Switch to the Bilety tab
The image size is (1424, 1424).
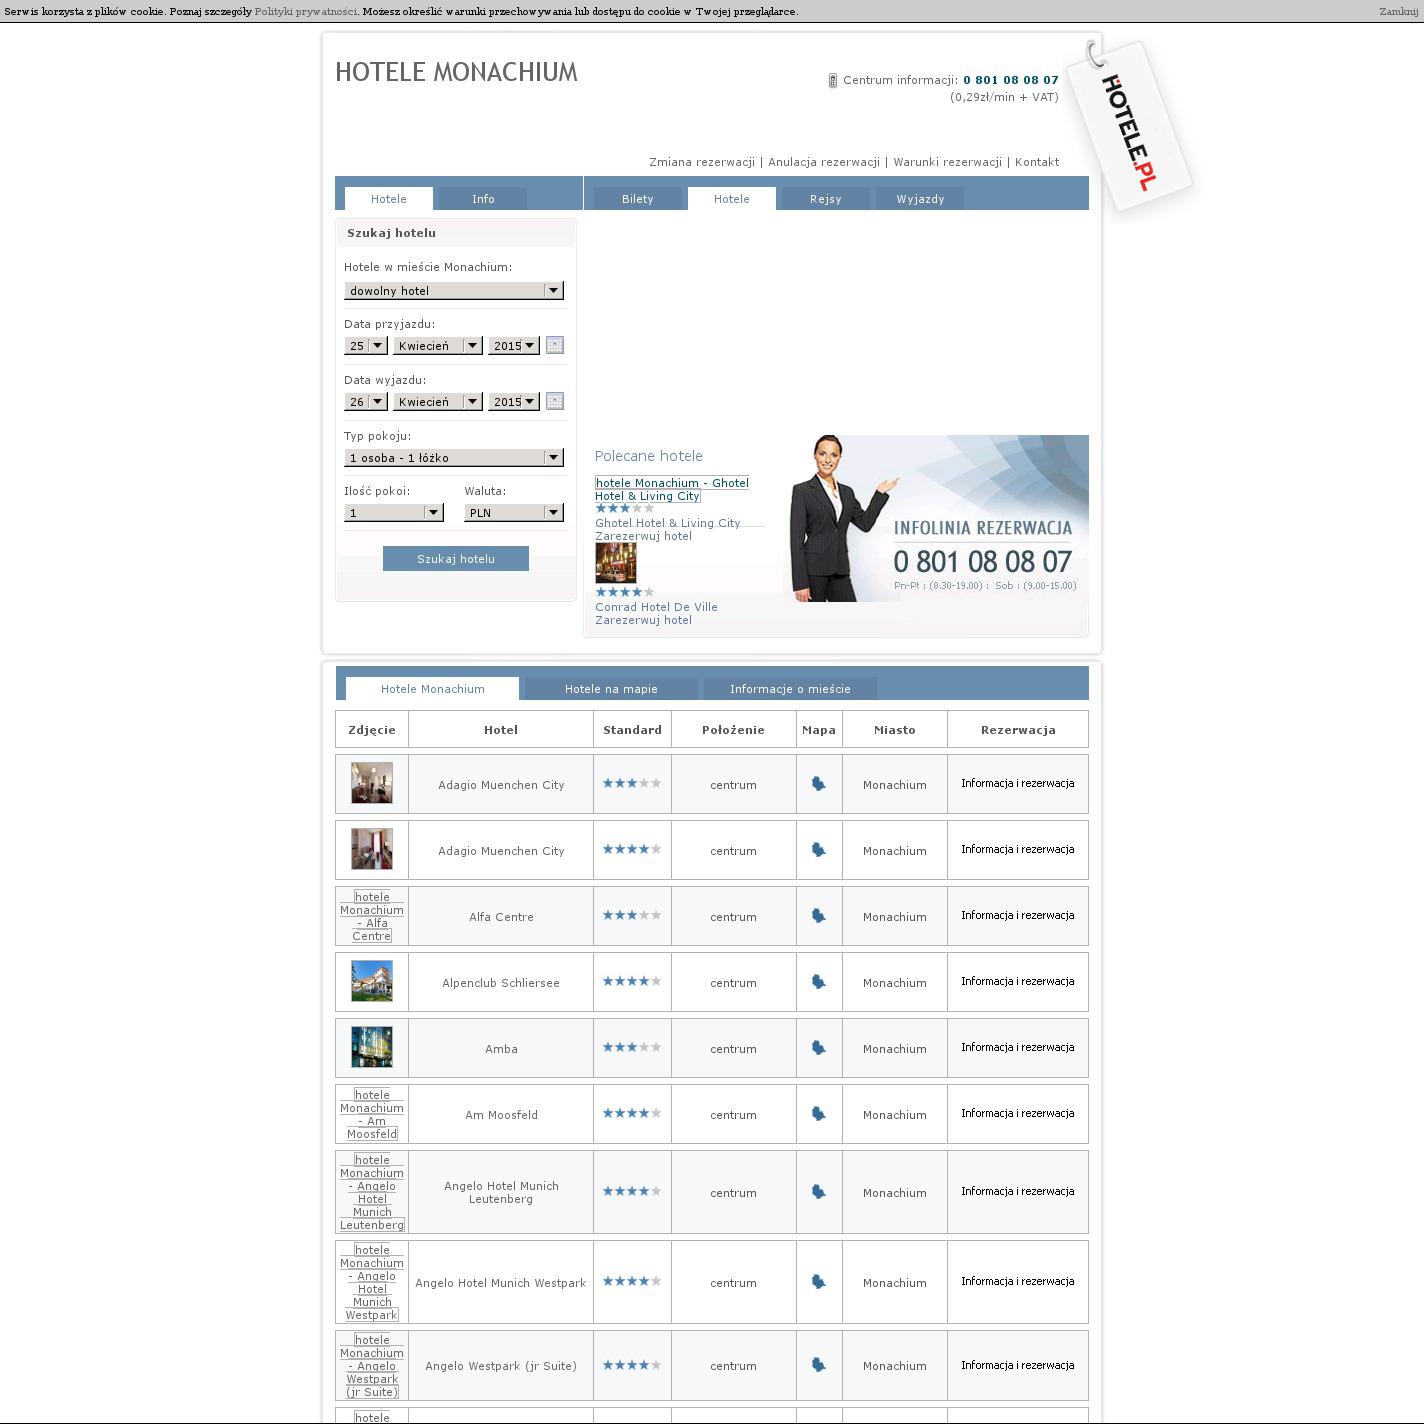(638, 198)
